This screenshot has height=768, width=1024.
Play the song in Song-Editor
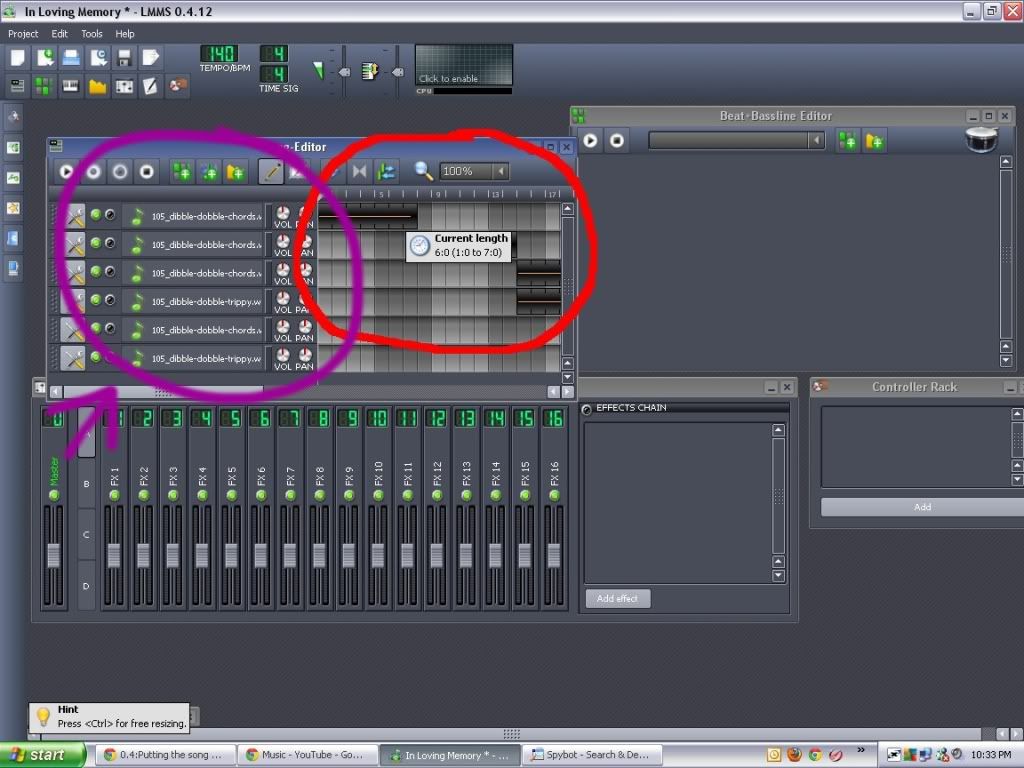click(67, 172)
